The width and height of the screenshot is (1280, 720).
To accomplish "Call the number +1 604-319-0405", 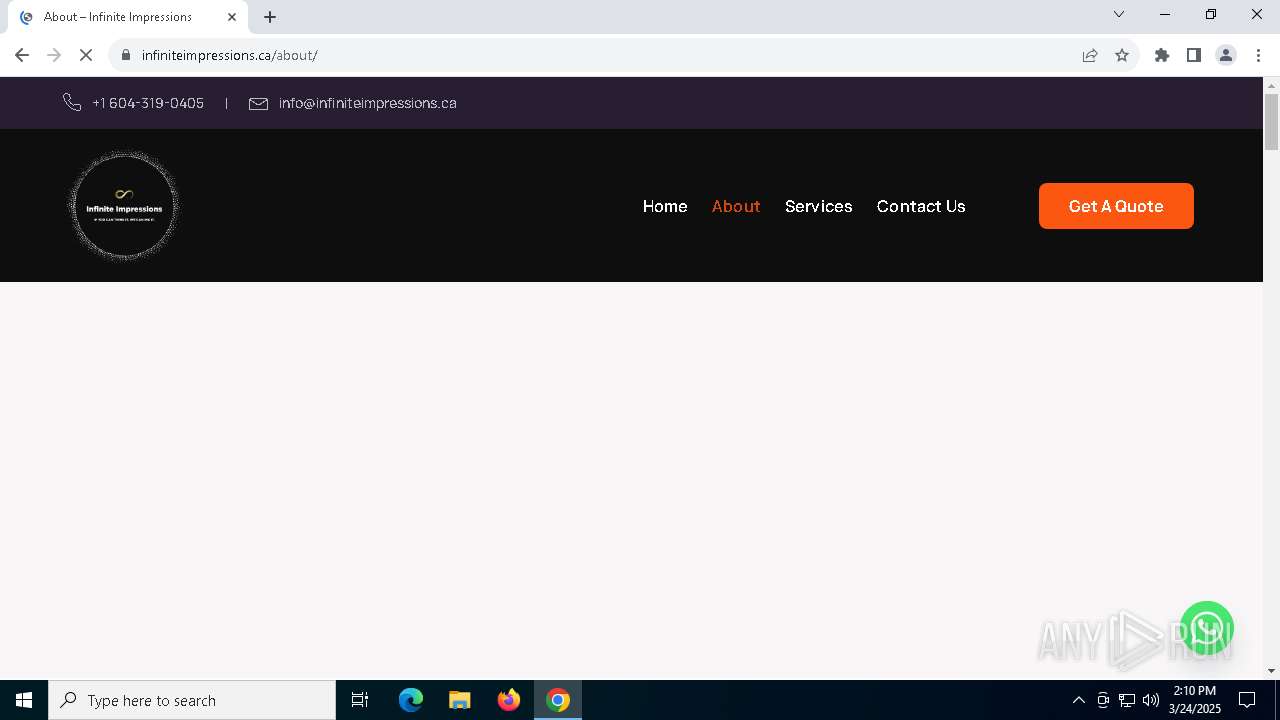I will [x=148, y=103].
